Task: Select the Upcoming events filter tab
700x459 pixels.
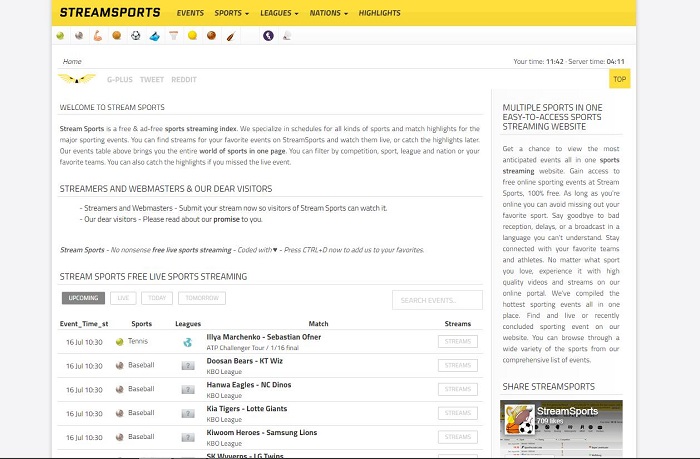Action: coord(83,298)
